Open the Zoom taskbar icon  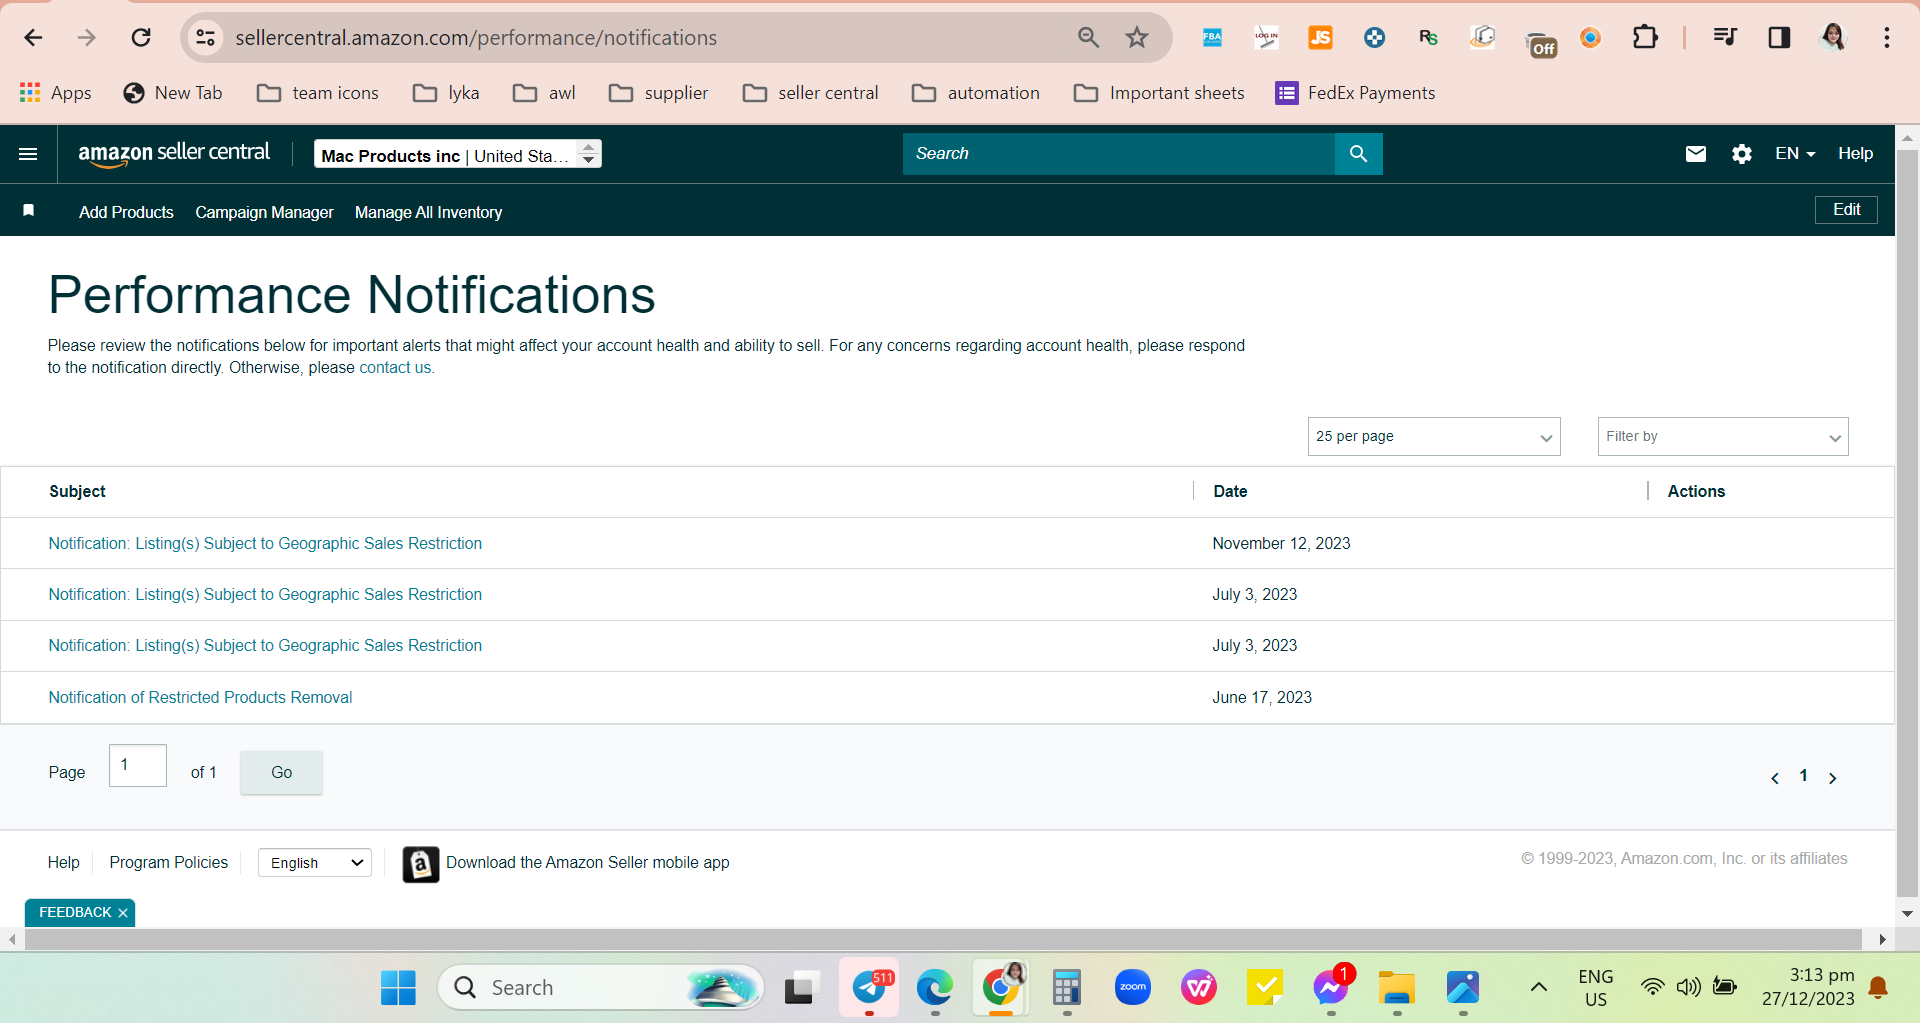[1133, 988]
